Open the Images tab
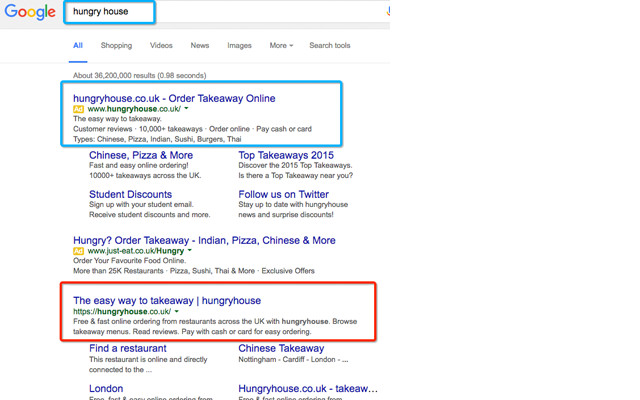 click(x=239, y=45)
